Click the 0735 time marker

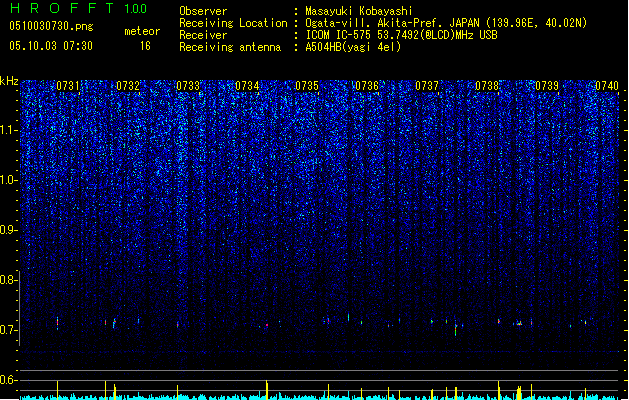coord(307,86)
